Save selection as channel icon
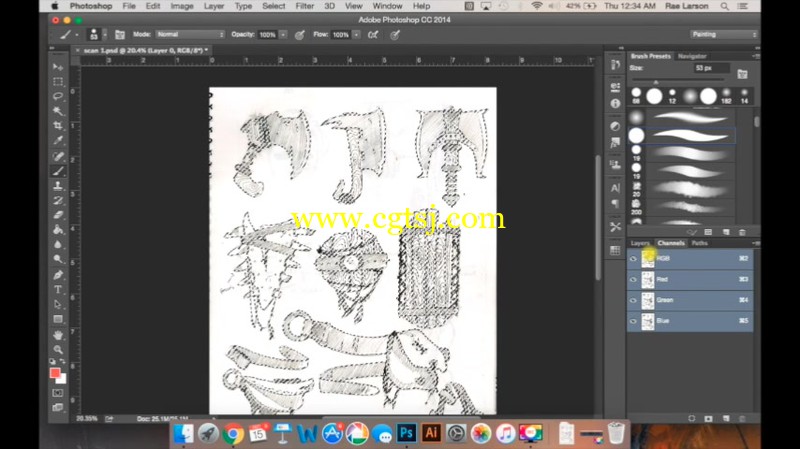This screenshot has height=449, width=800. point(708,418)
